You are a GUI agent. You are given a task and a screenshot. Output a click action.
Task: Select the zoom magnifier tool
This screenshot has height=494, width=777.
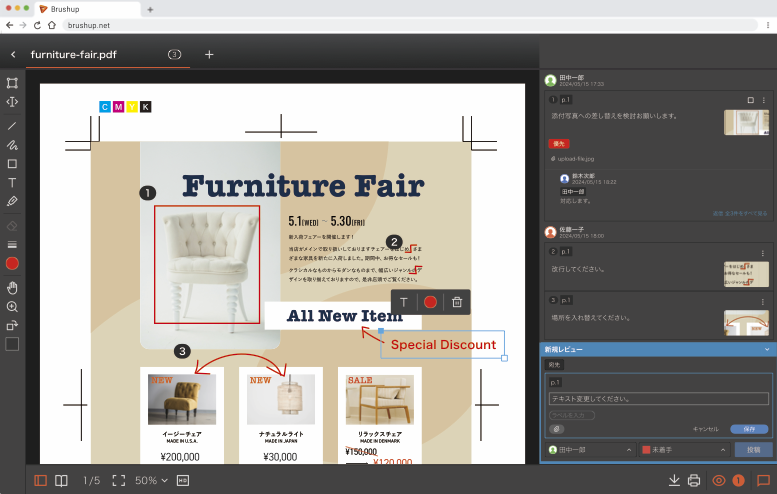pyautogui.click(x=12, y=307)
